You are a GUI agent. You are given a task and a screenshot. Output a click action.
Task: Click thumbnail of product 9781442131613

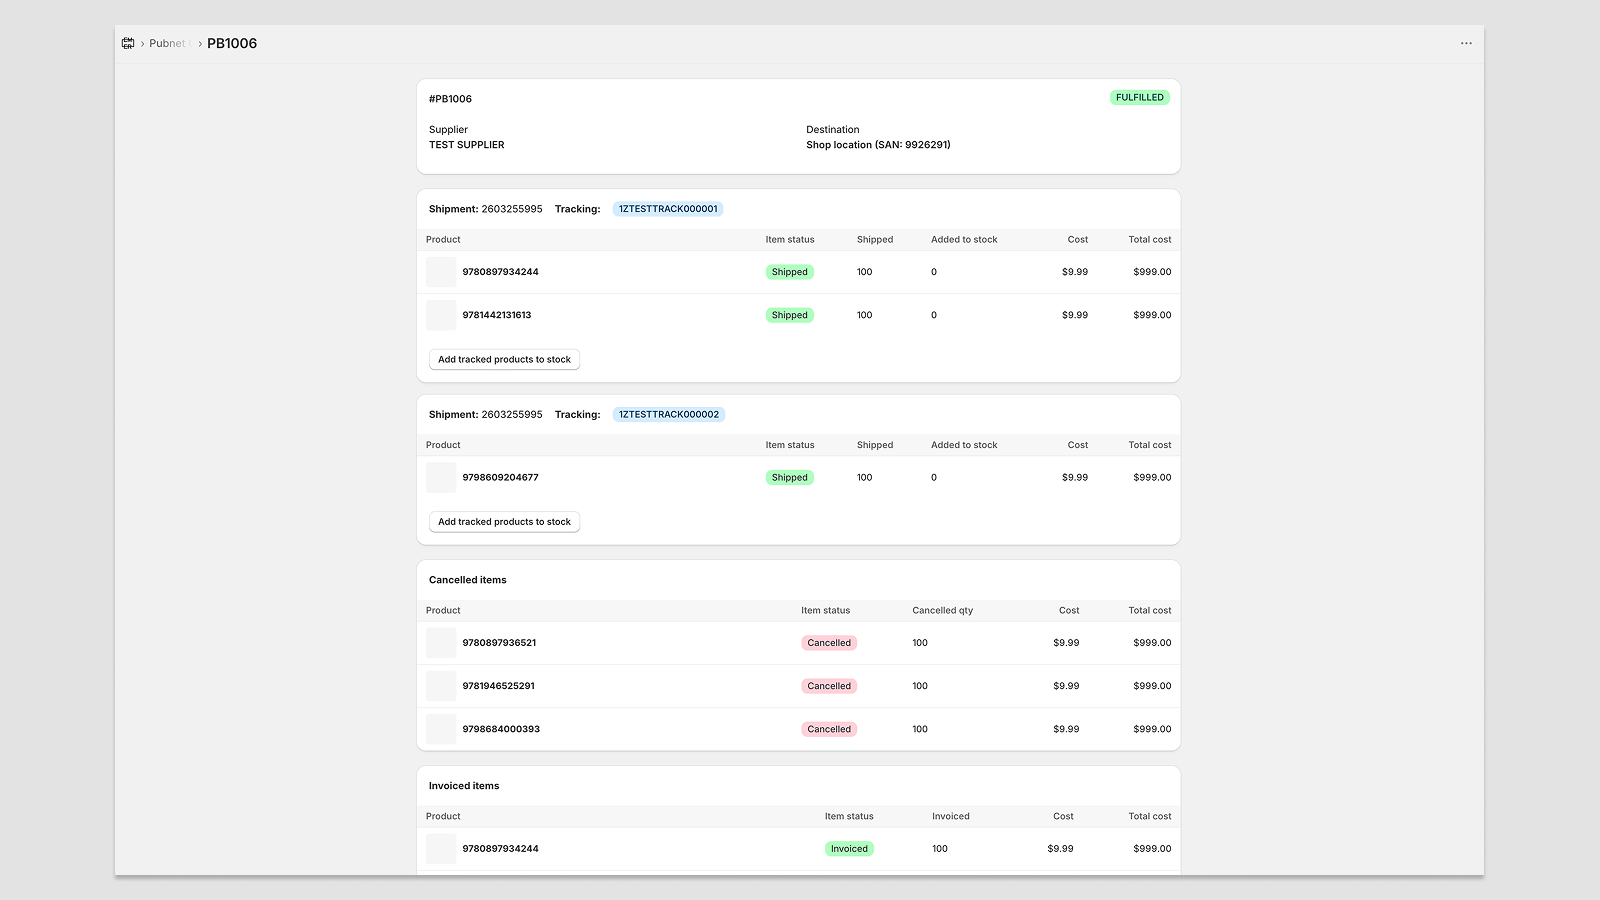(441, 315)
